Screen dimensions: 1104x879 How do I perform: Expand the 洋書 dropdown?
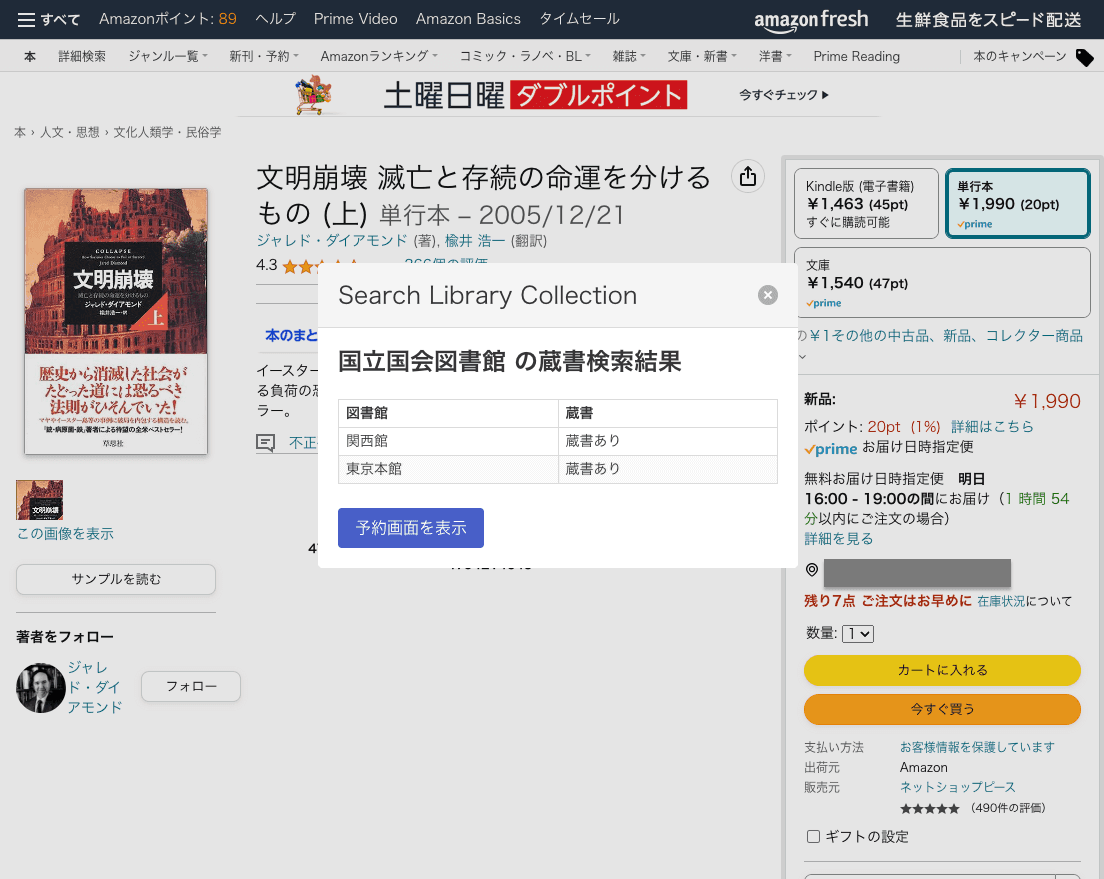pyautogui.click(x=775, y=56)
